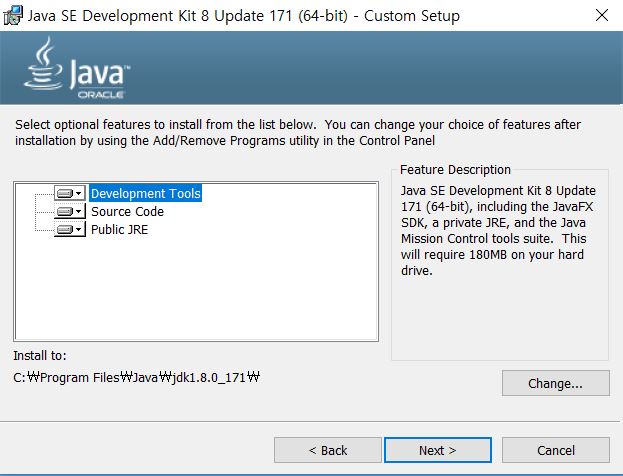Open Public JRE feature install dropdown
Image resolution: width=623 pixels, height=476 pixels.
70,229
